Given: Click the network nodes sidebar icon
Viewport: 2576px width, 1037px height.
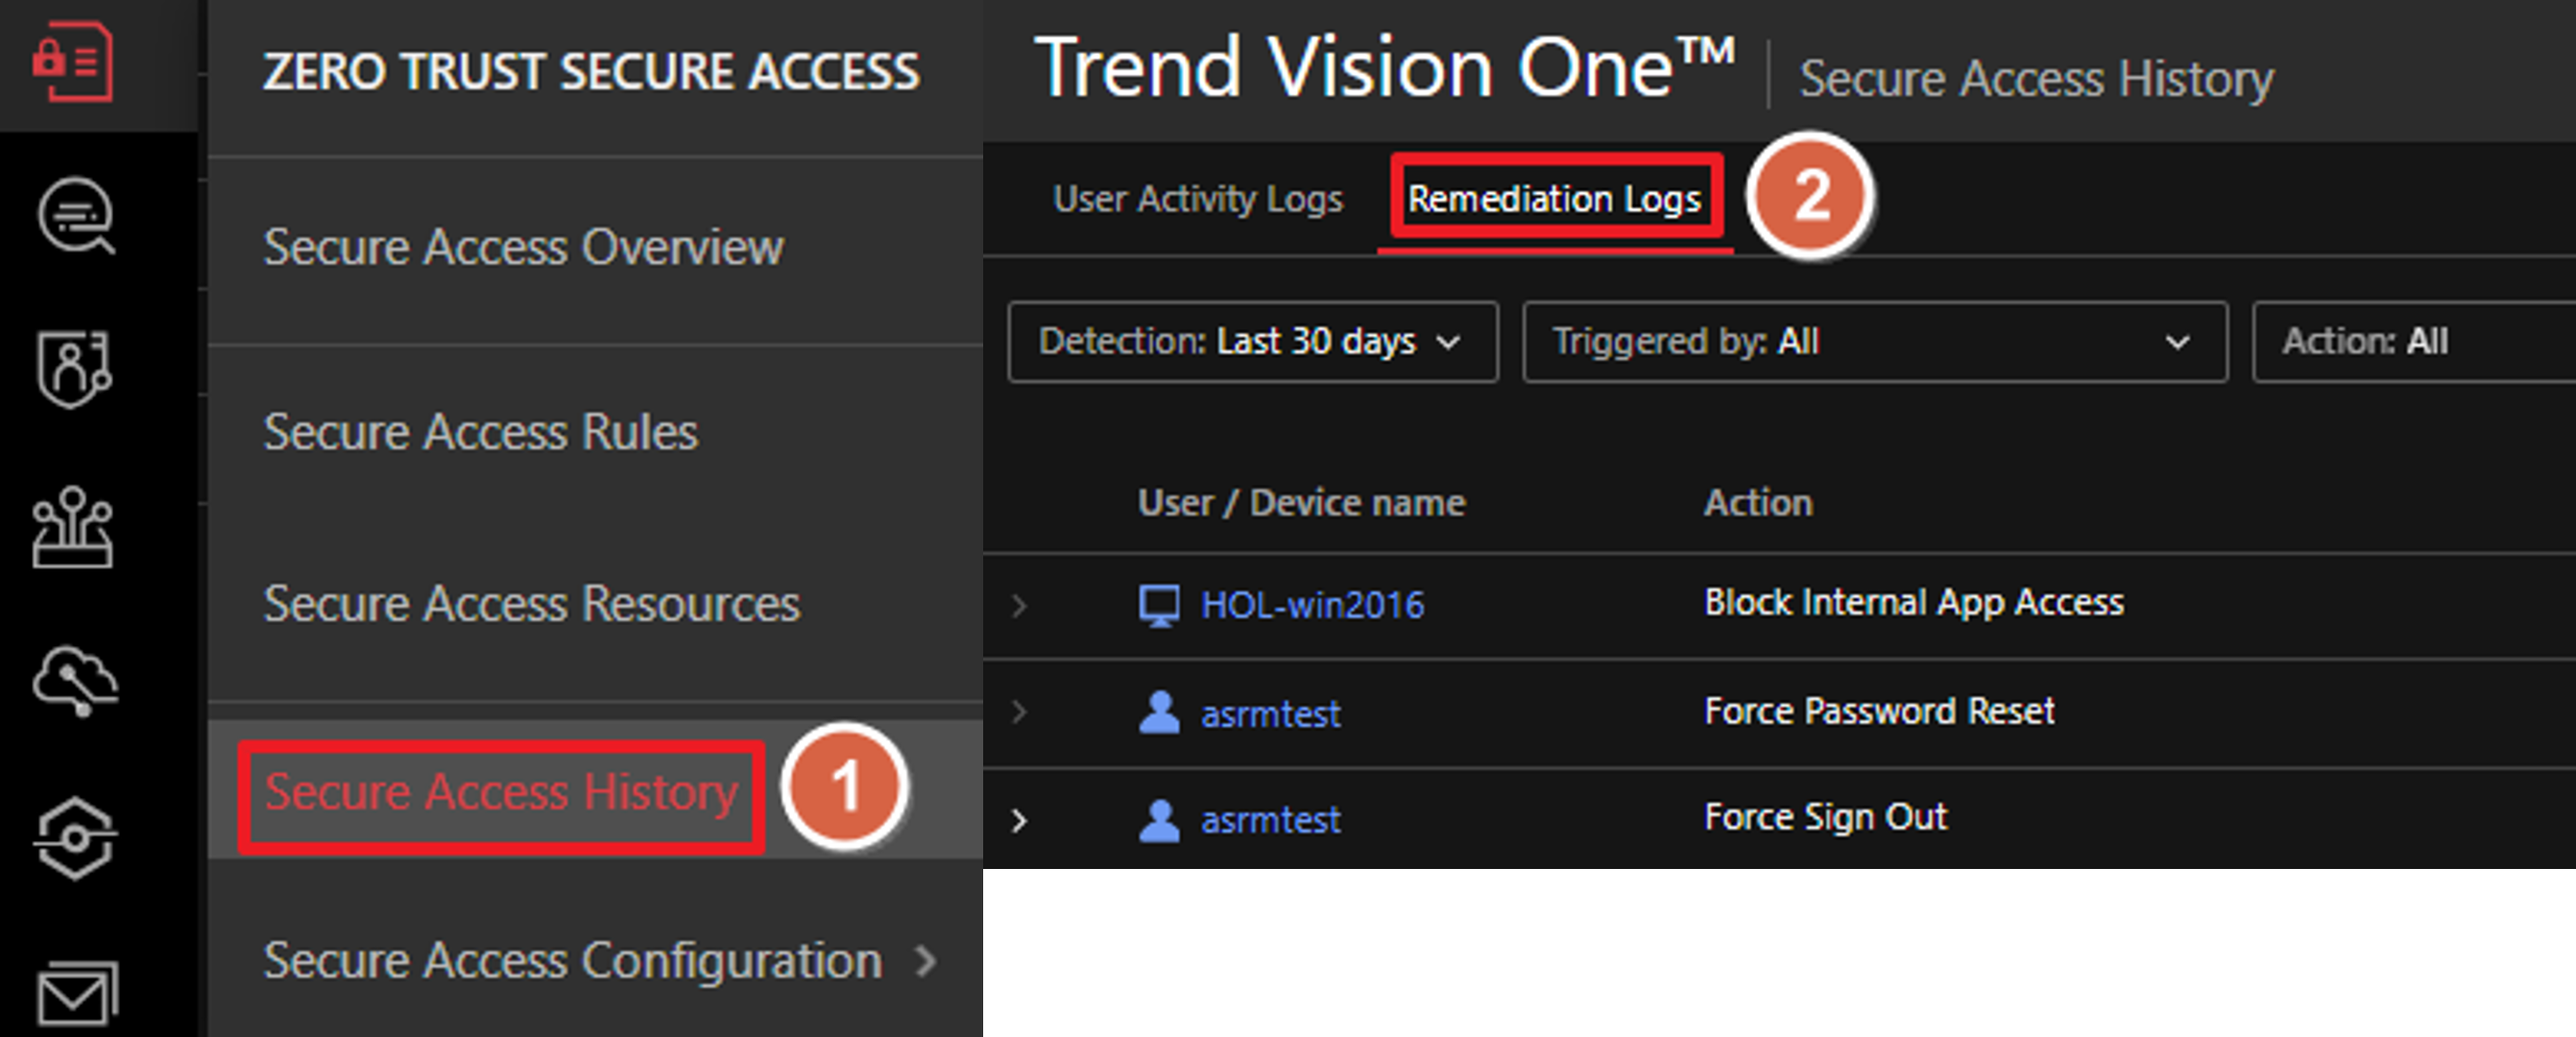Looking at the screenshot, I should pos(73,526).
